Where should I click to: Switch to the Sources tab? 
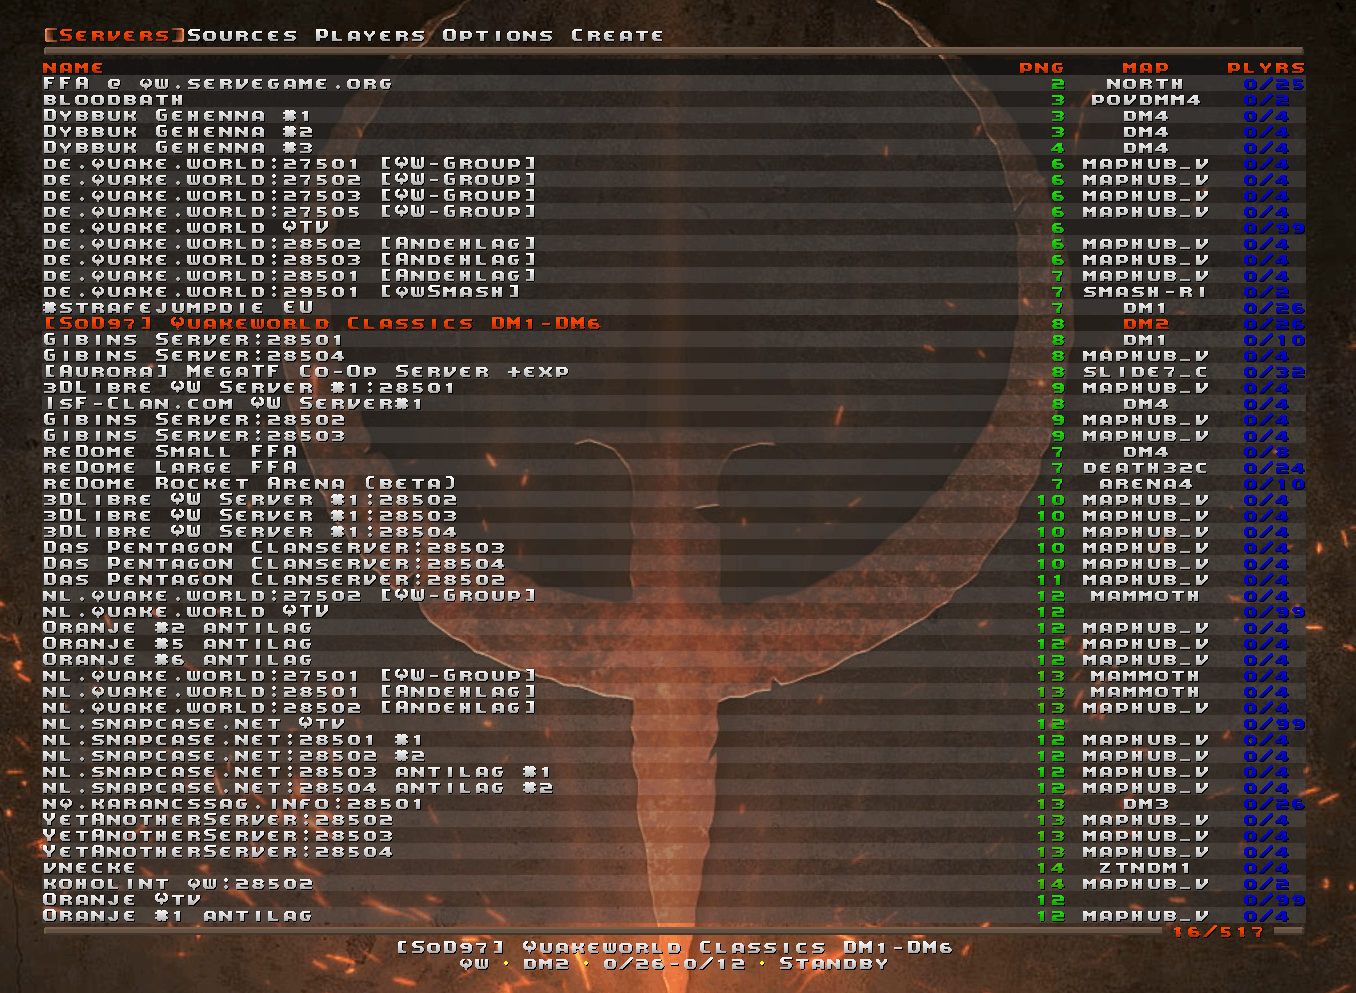pyautogui.click(x=242, y=35)
